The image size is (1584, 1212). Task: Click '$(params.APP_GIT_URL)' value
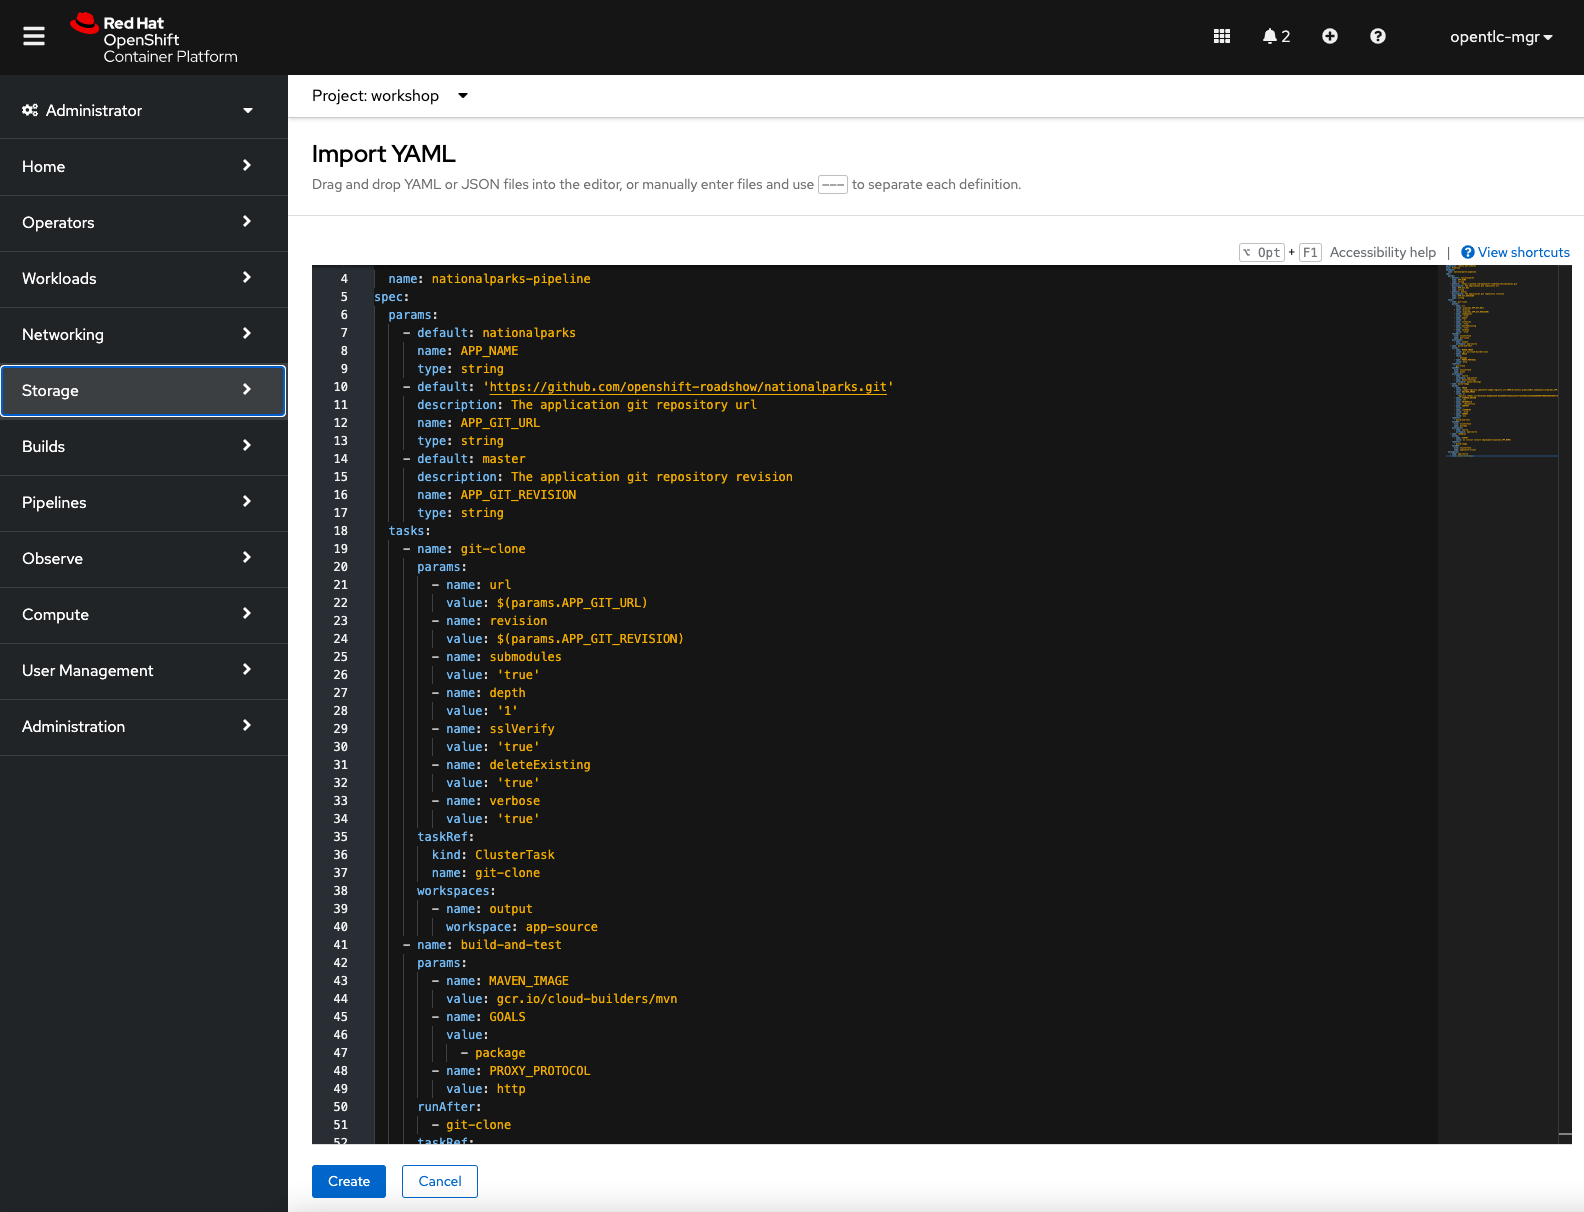(x=572, y=603)
